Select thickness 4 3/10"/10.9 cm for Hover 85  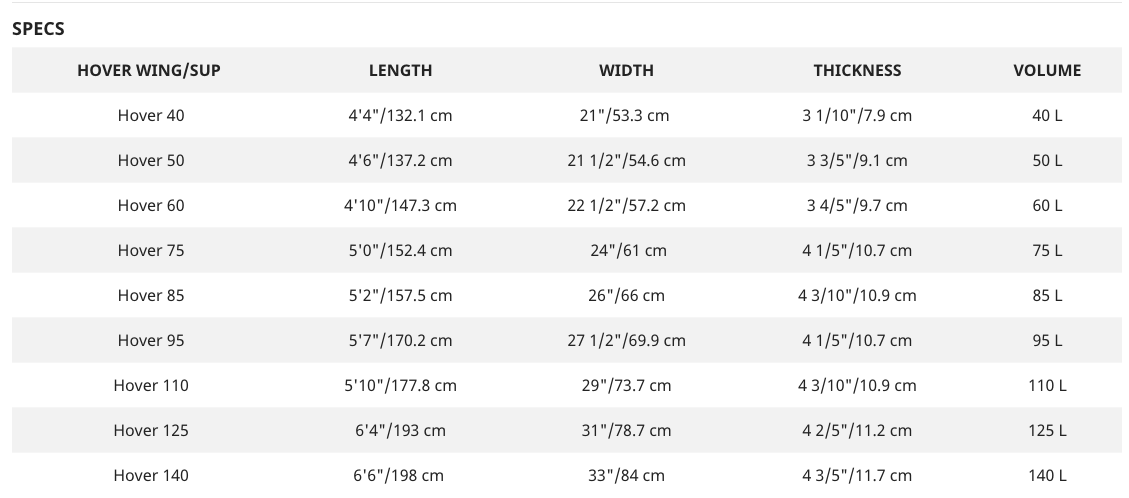[857, 295]
